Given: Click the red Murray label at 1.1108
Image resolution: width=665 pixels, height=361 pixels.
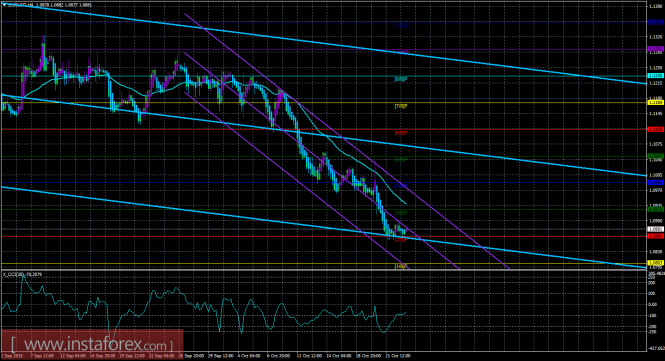Looking at the screenshot, I should [401, 133].
